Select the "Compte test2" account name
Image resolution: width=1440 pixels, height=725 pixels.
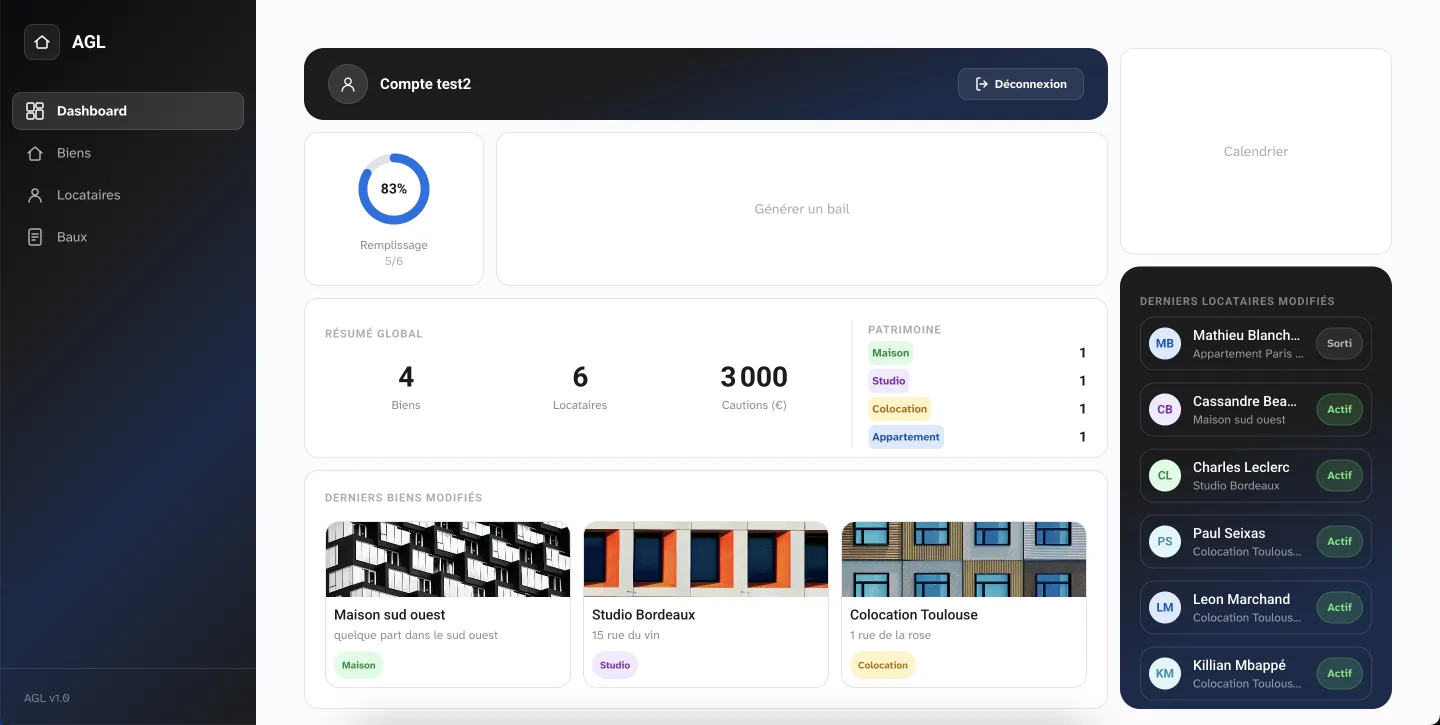[x=425, y=84]
